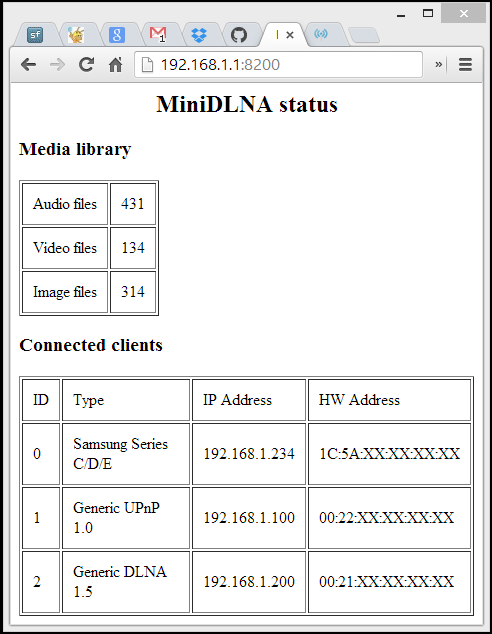The image size is (492, 634).
Task: Open the browser home page
Action: [116, 64]
